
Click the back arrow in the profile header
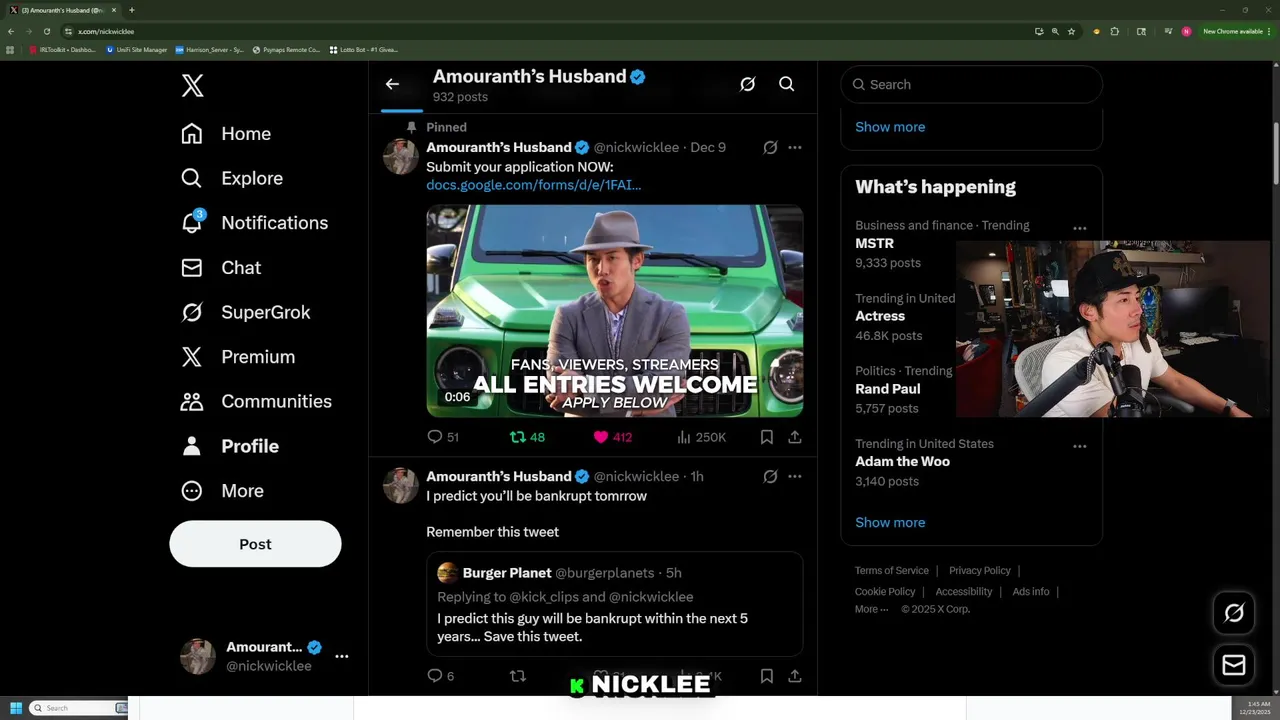pos(392,84)
